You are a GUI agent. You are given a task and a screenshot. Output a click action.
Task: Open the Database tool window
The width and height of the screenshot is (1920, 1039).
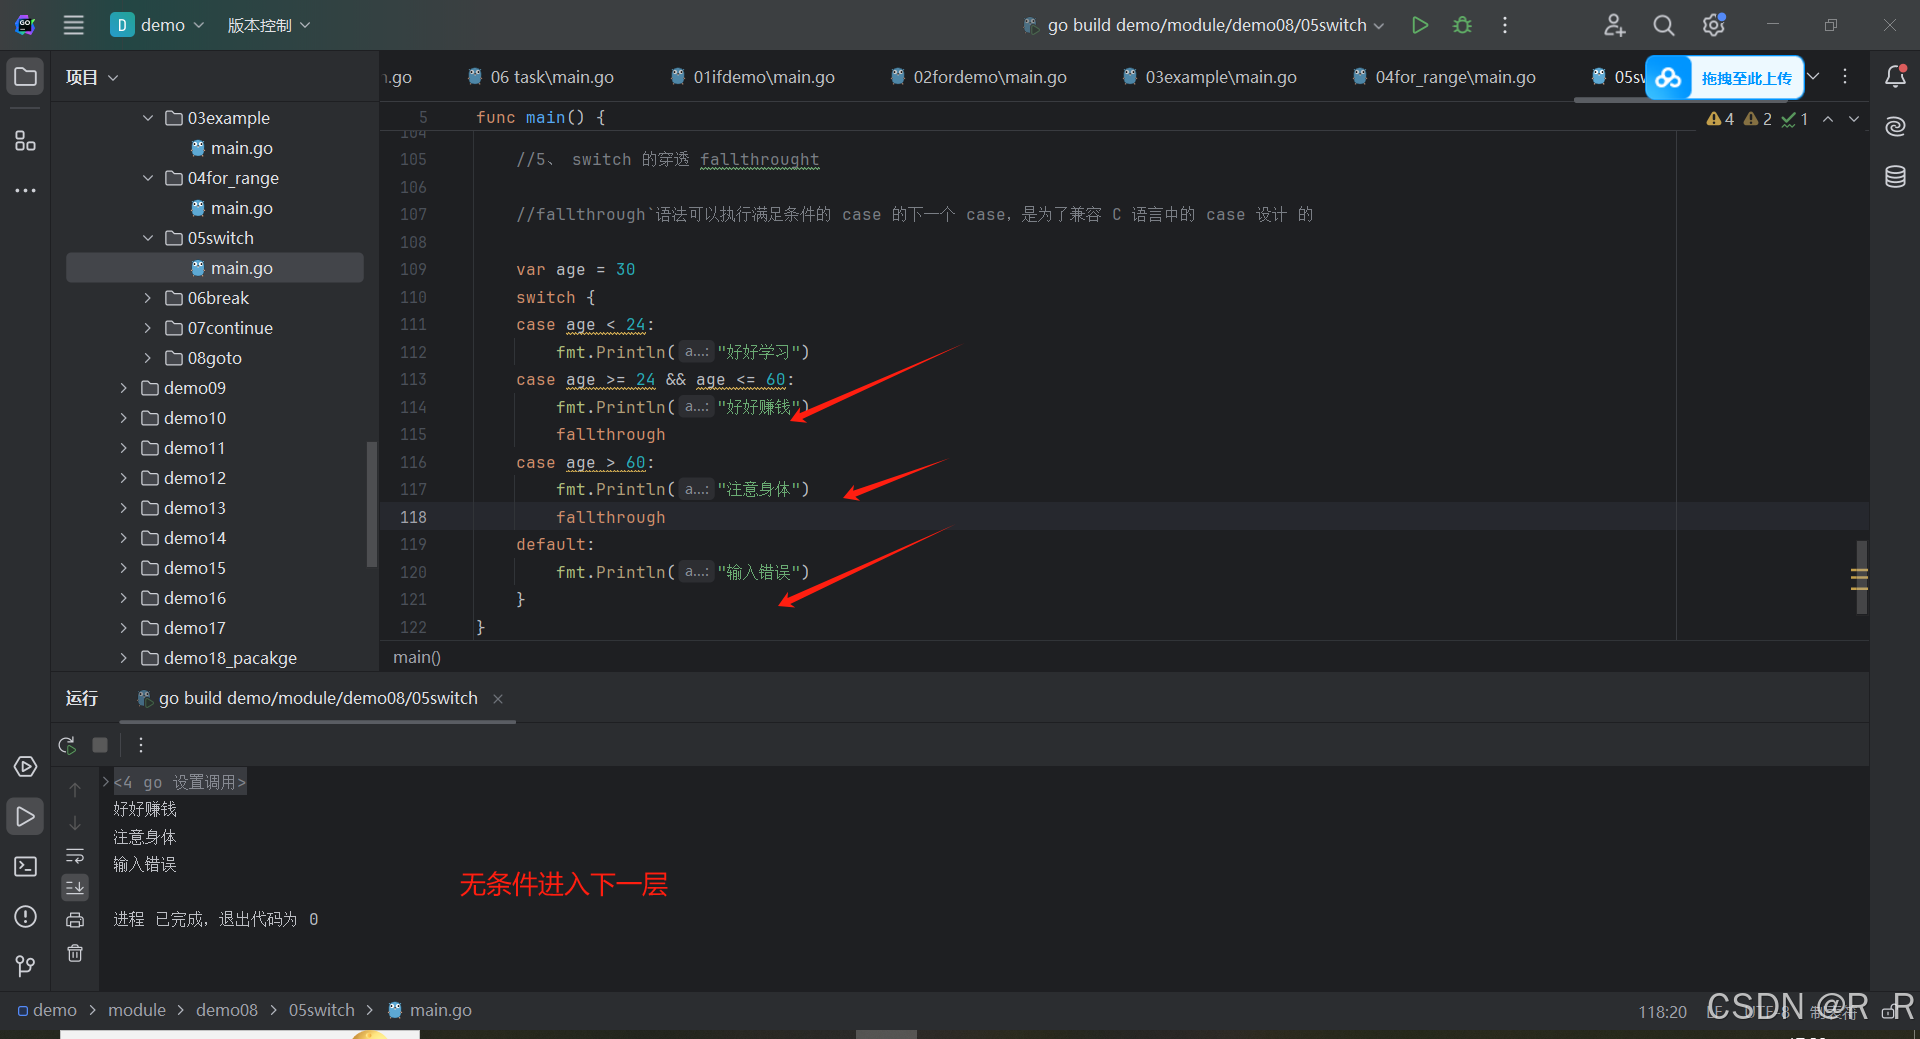(x=1895, y=176)
